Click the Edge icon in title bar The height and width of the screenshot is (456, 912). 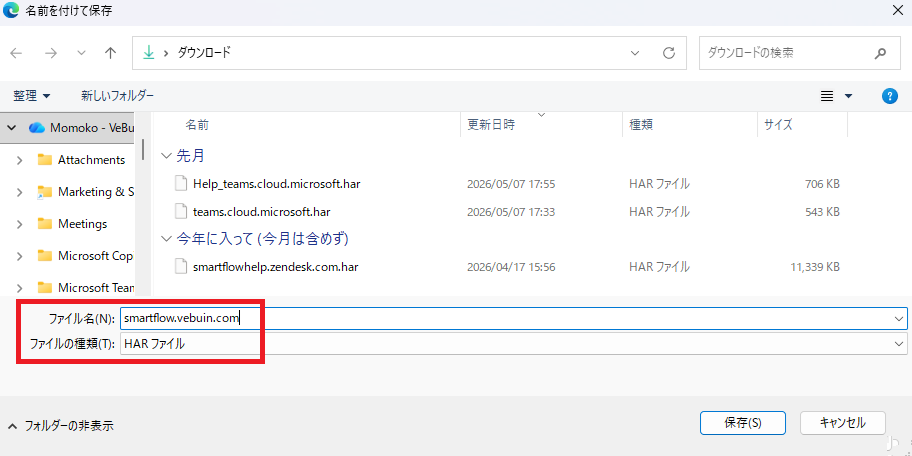(x=11, y=11)
